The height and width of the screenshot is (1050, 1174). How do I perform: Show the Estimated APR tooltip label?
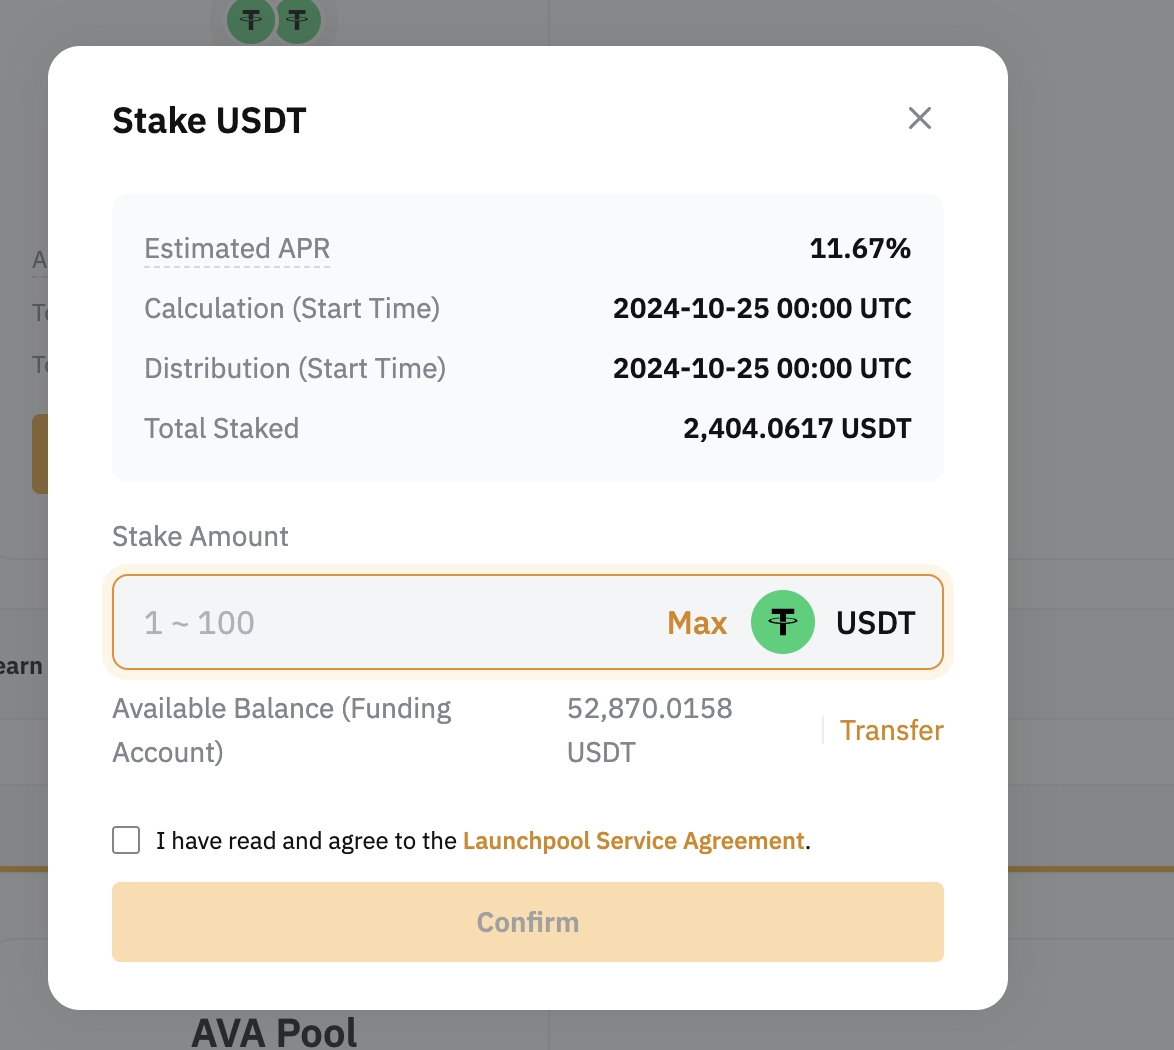(x=237, y=249)
